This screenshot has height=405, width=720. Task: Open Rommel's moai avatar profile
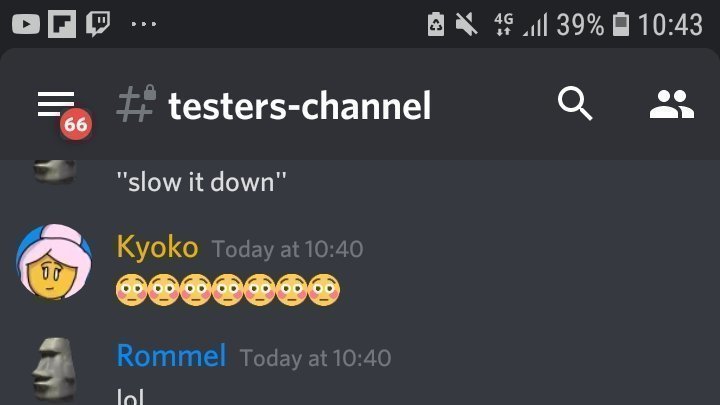pos(54,370)
